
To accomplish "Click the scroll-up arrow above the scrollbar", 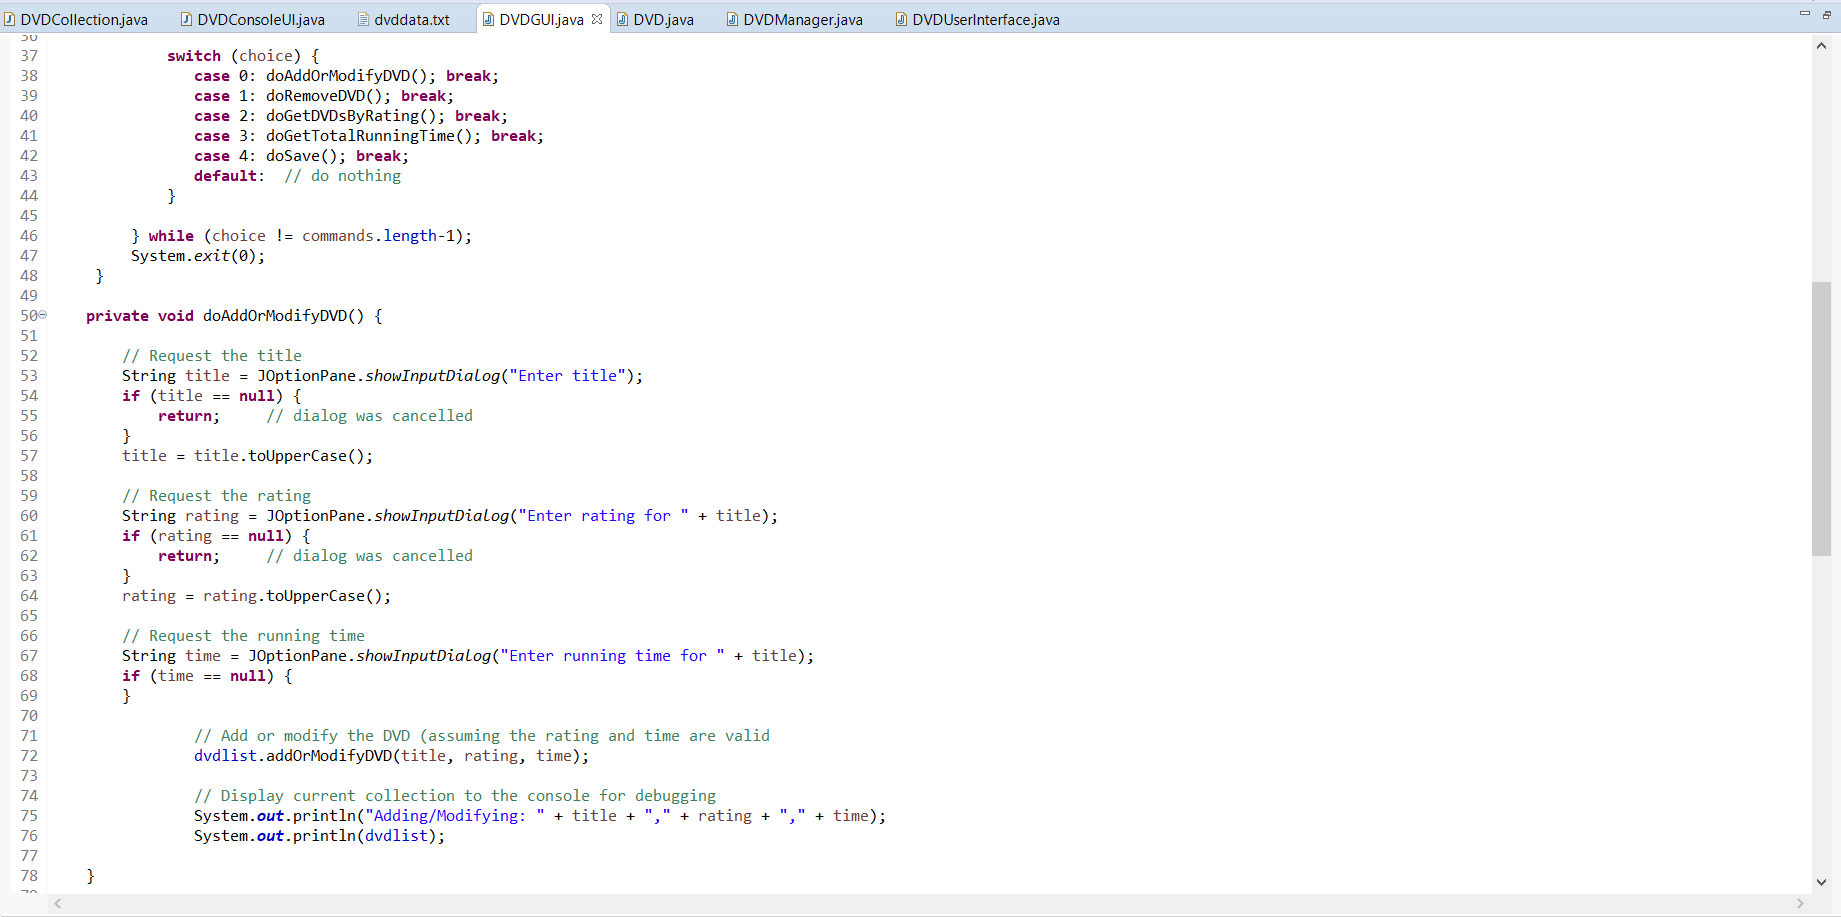I will coord(1822,45).
